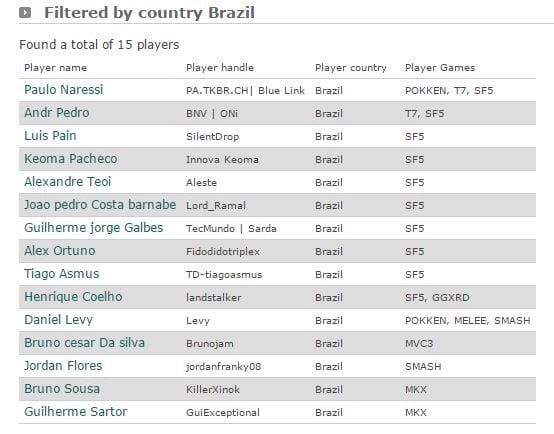Select Daniel Levy player link
Image resolution: width=554 pixels, height=434 pixels.
[58, 320]
